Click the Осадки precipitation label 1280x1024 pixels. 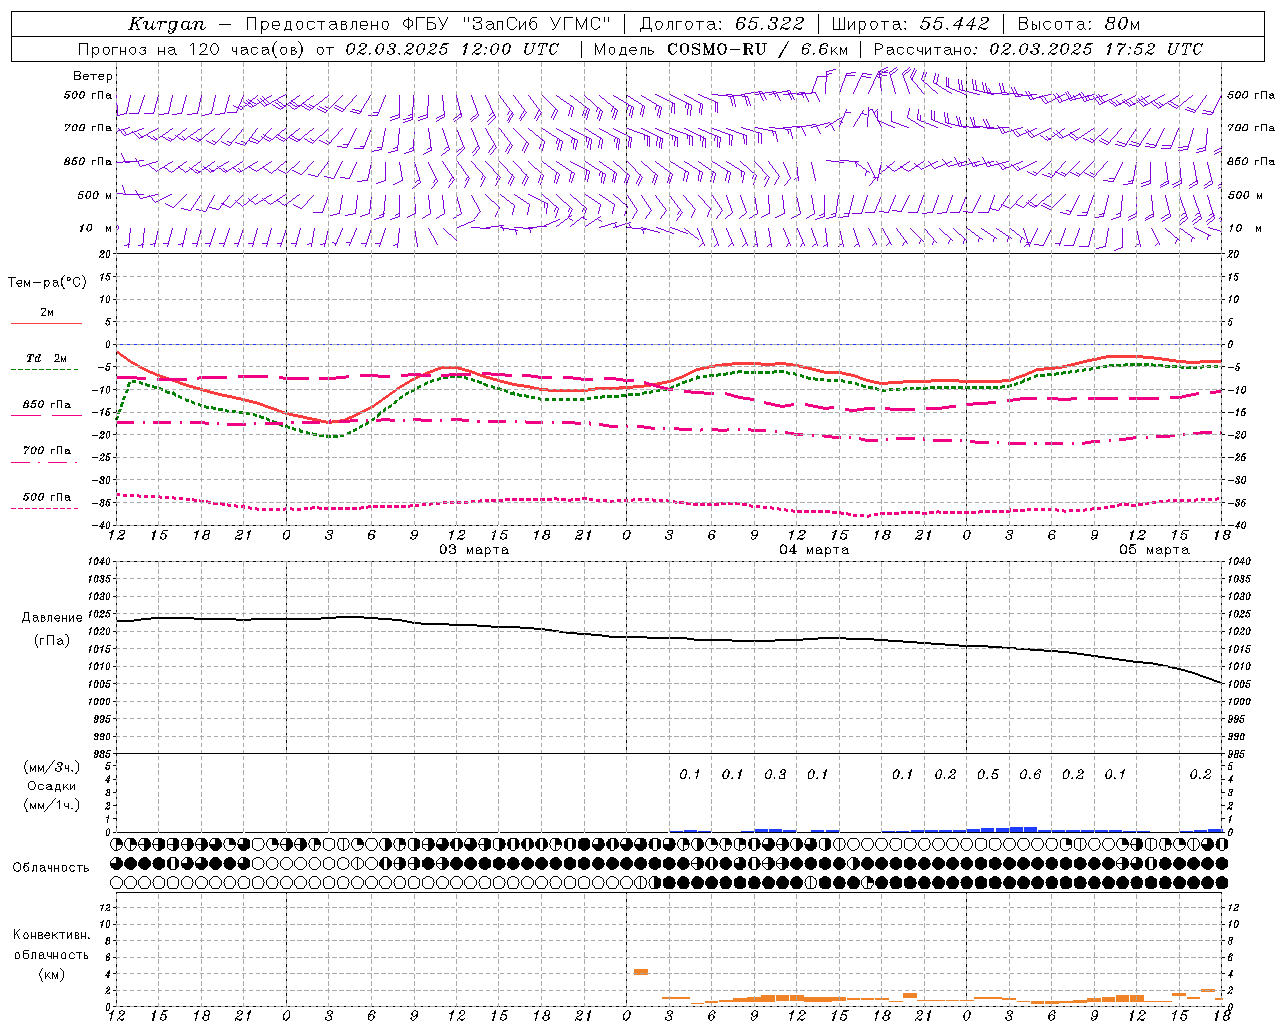[x=51, y=786]
